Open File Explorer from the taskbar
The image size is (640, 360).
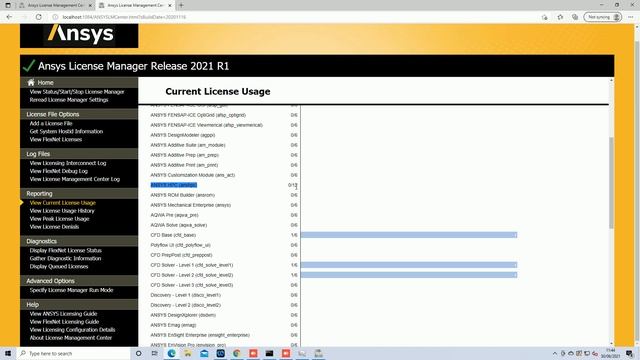tap(188, 353)
